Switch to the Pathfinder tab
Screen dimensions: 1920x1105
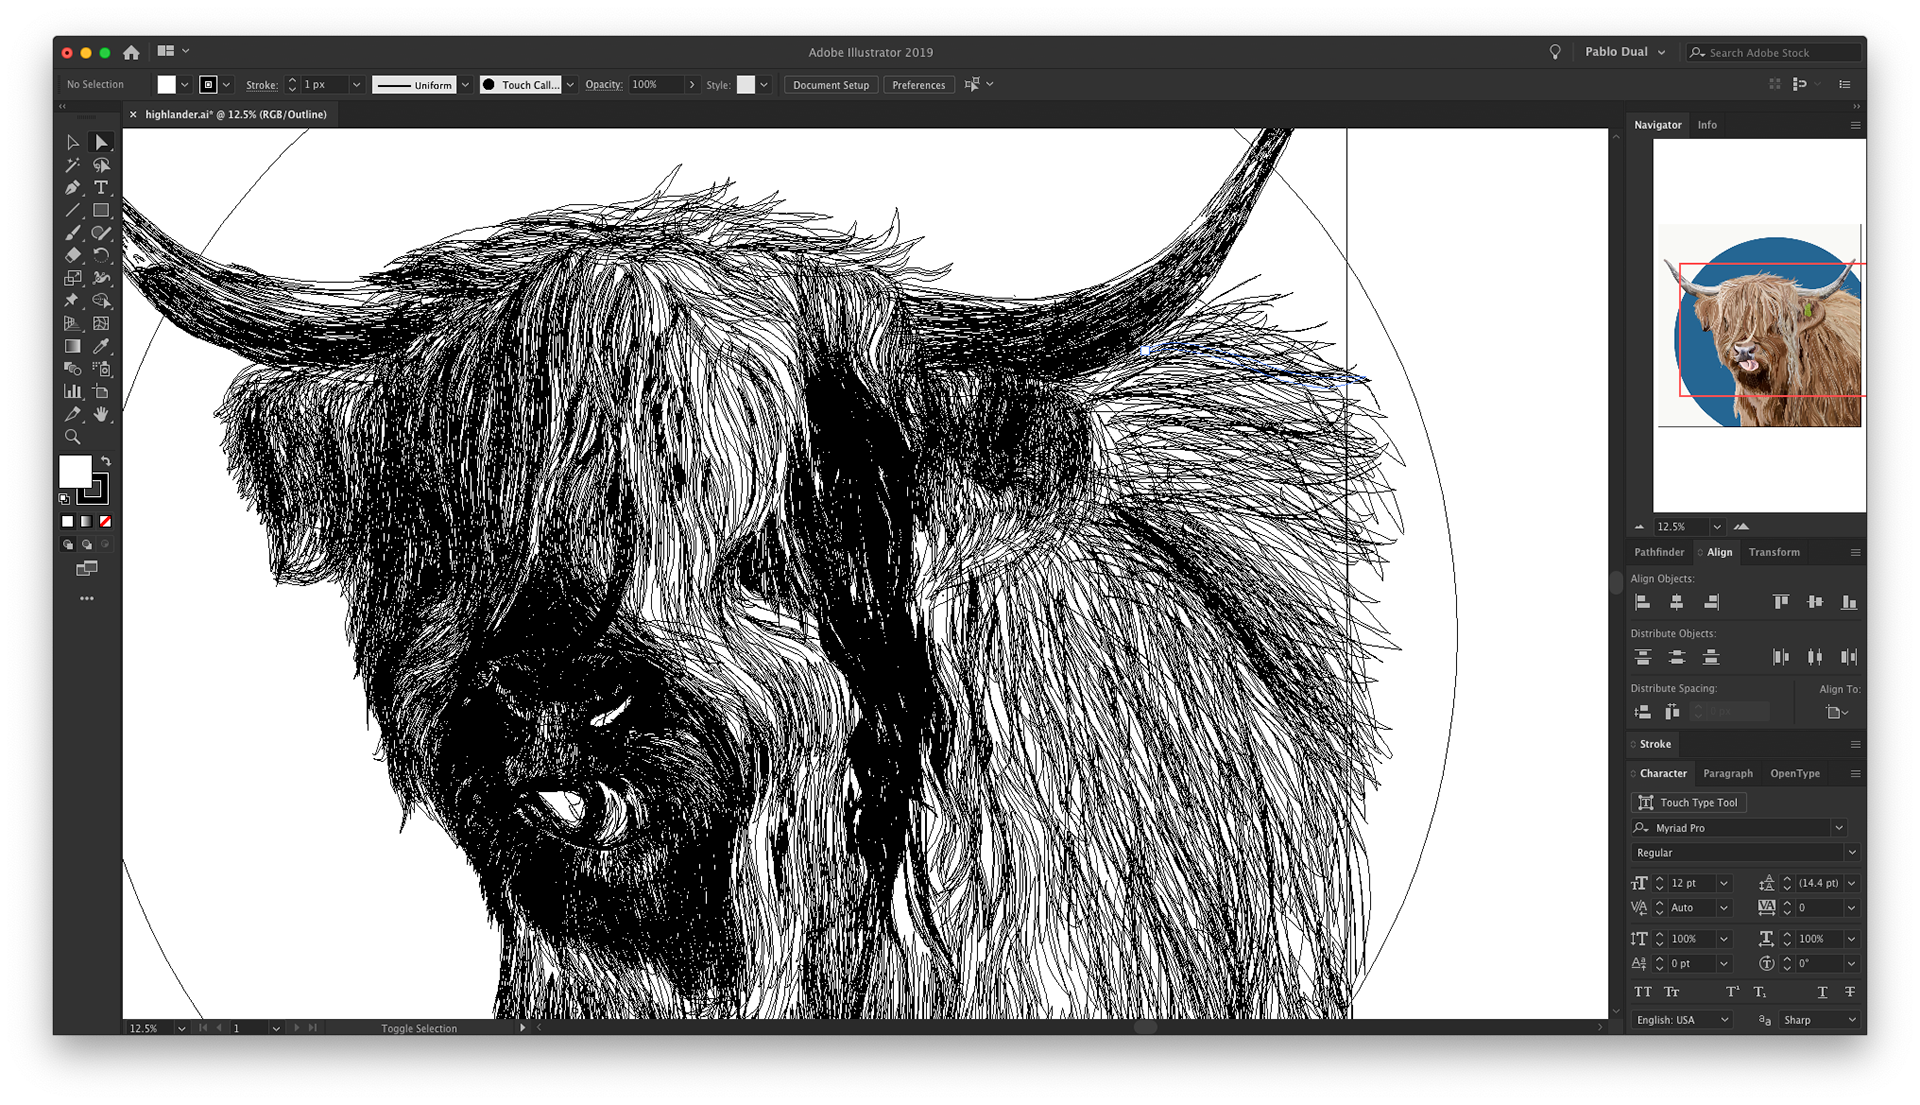click(x=1659, y=552)
